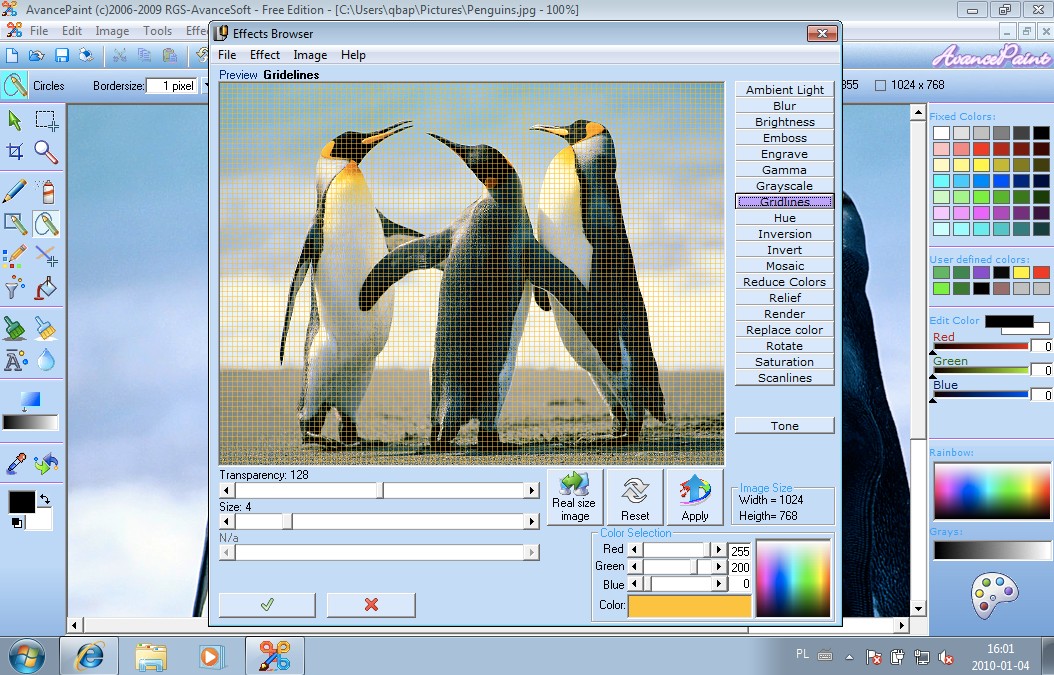Click the Water drop blur tool
This screenshot has height=675, width=1054.
coord(46,360)
